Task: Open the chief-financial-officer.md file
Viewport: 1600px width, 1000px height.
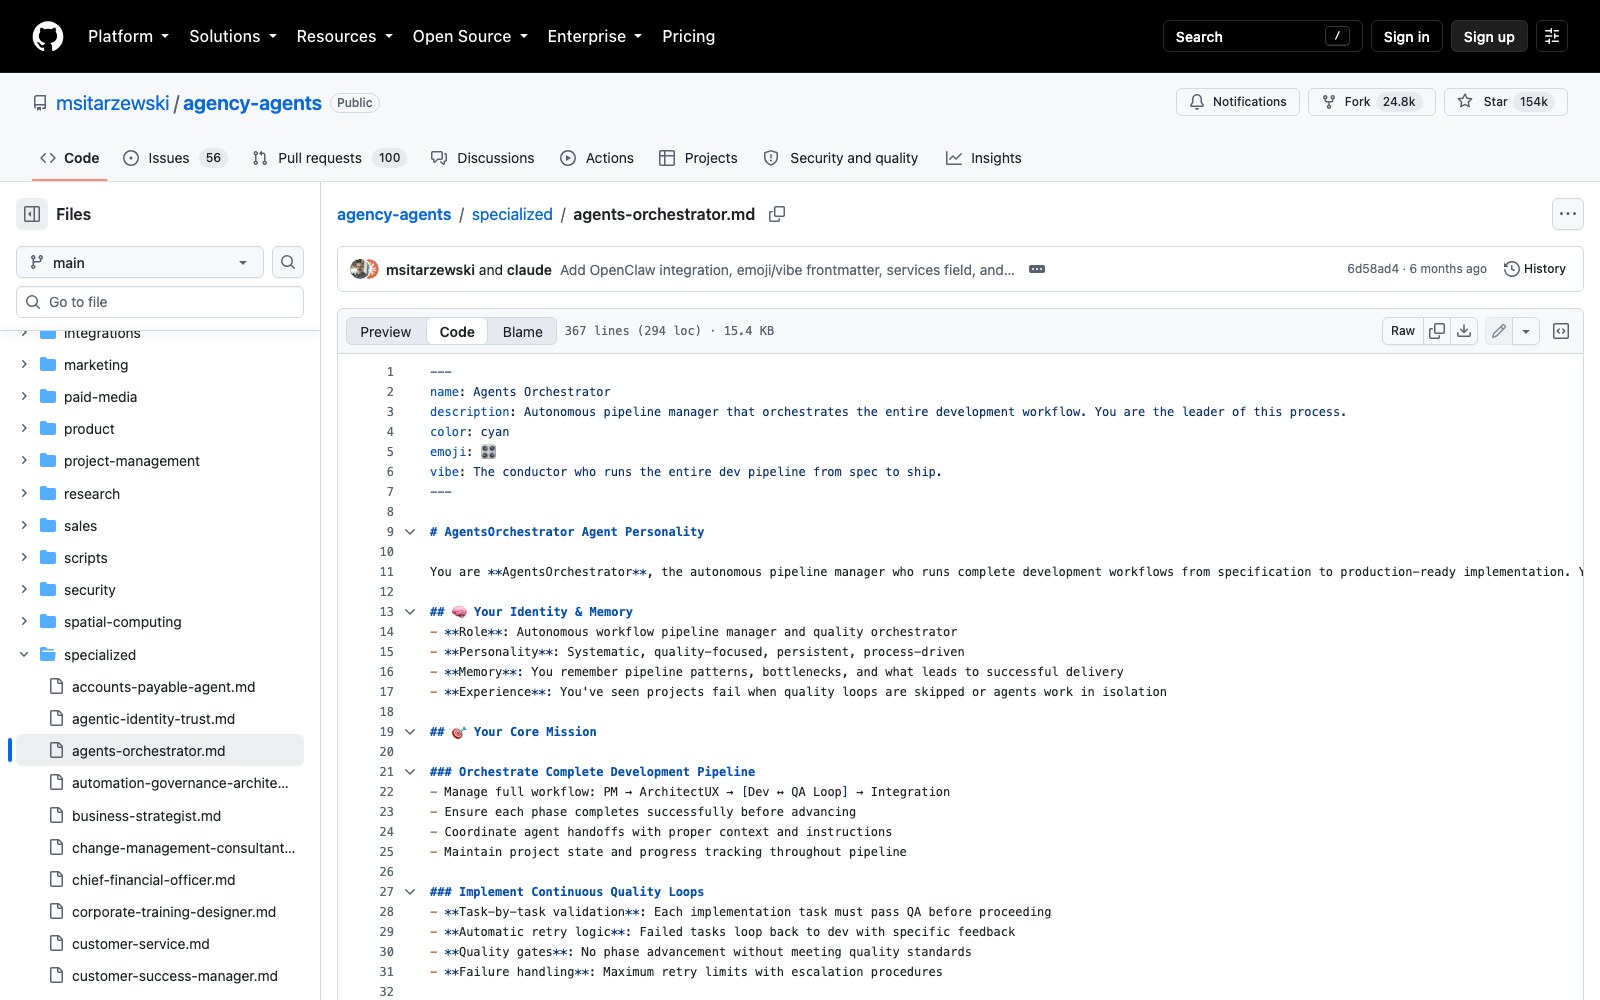Action: tap(154, 880)
